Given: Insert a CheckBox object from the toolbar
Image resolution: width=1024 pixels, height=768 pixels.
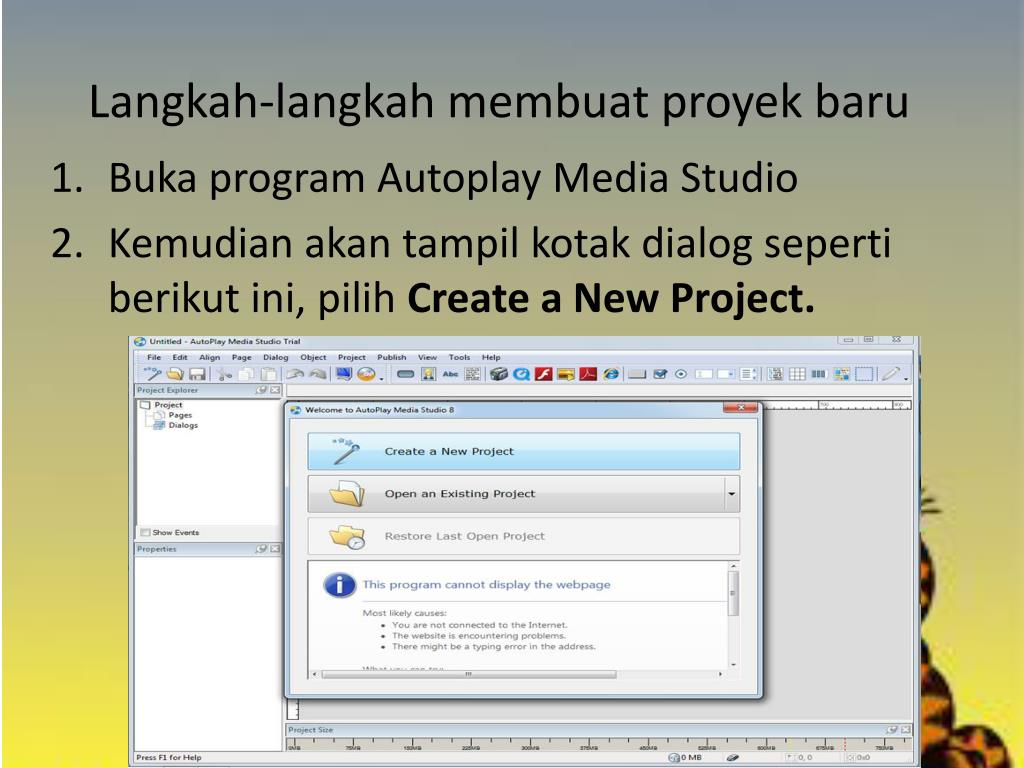Looking at the screenshot, I should (x=660, y=374).
